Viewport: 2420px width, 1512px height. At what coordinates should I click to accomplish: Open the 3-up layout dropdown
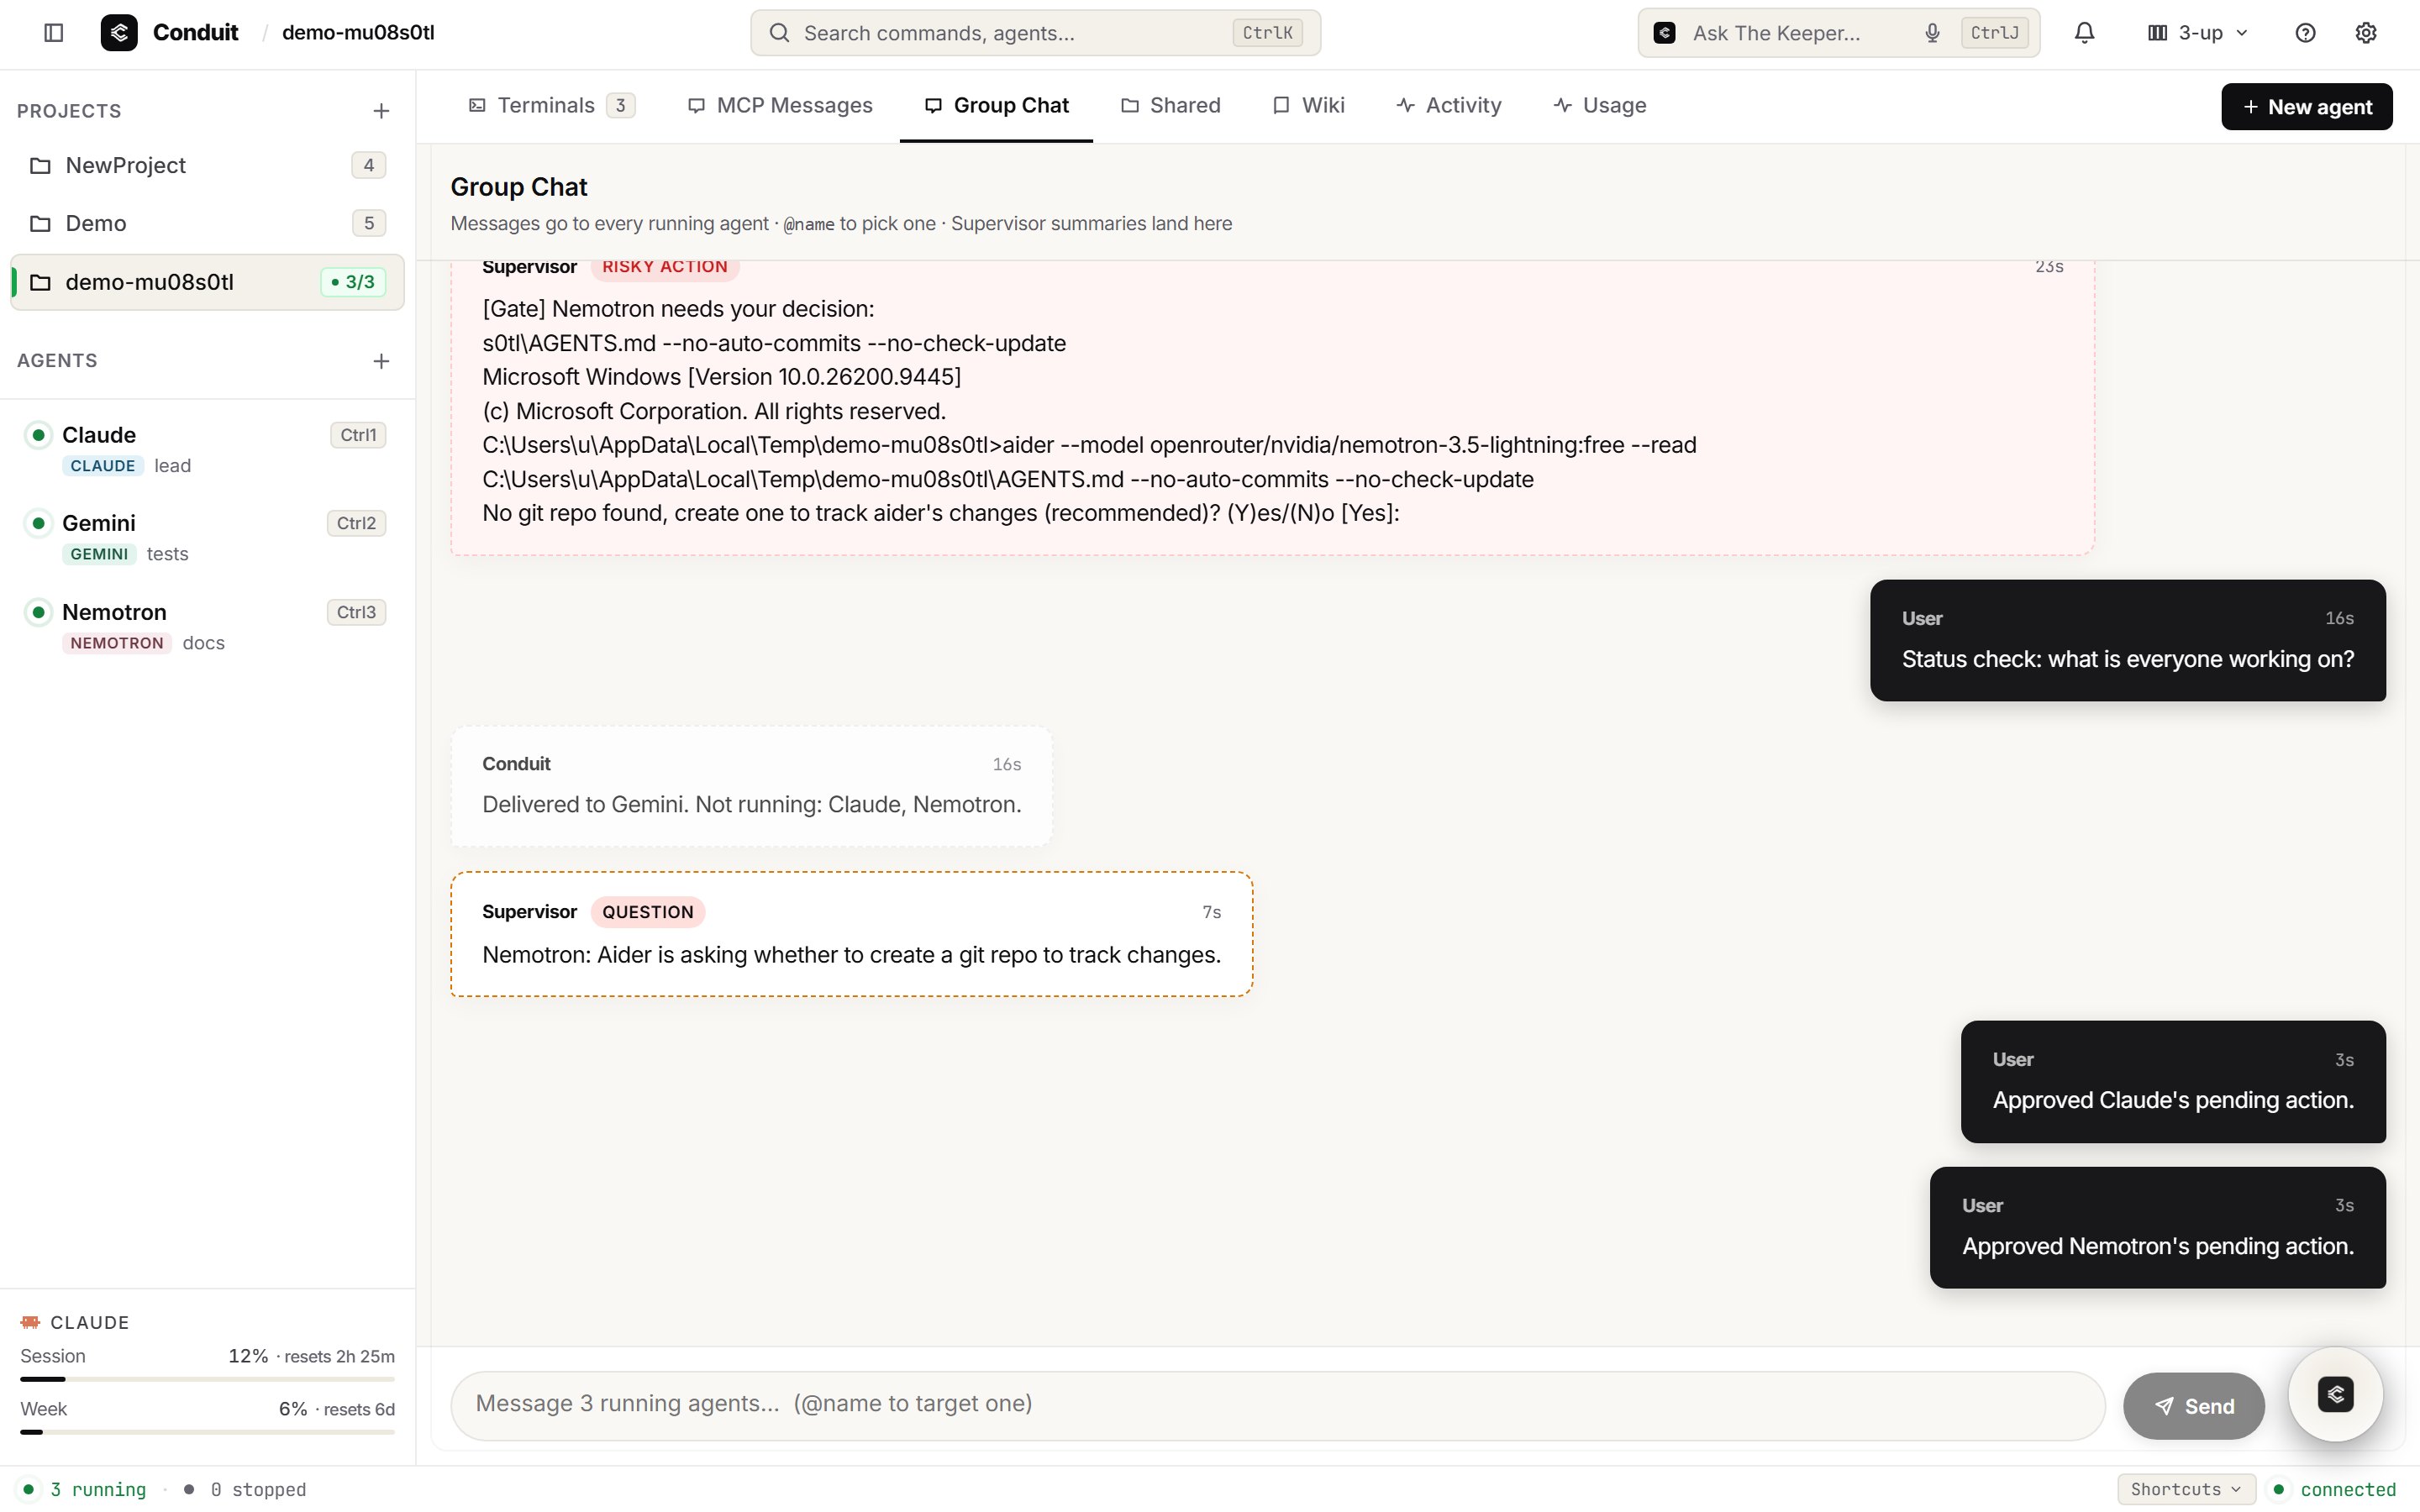click(2199, 33)
